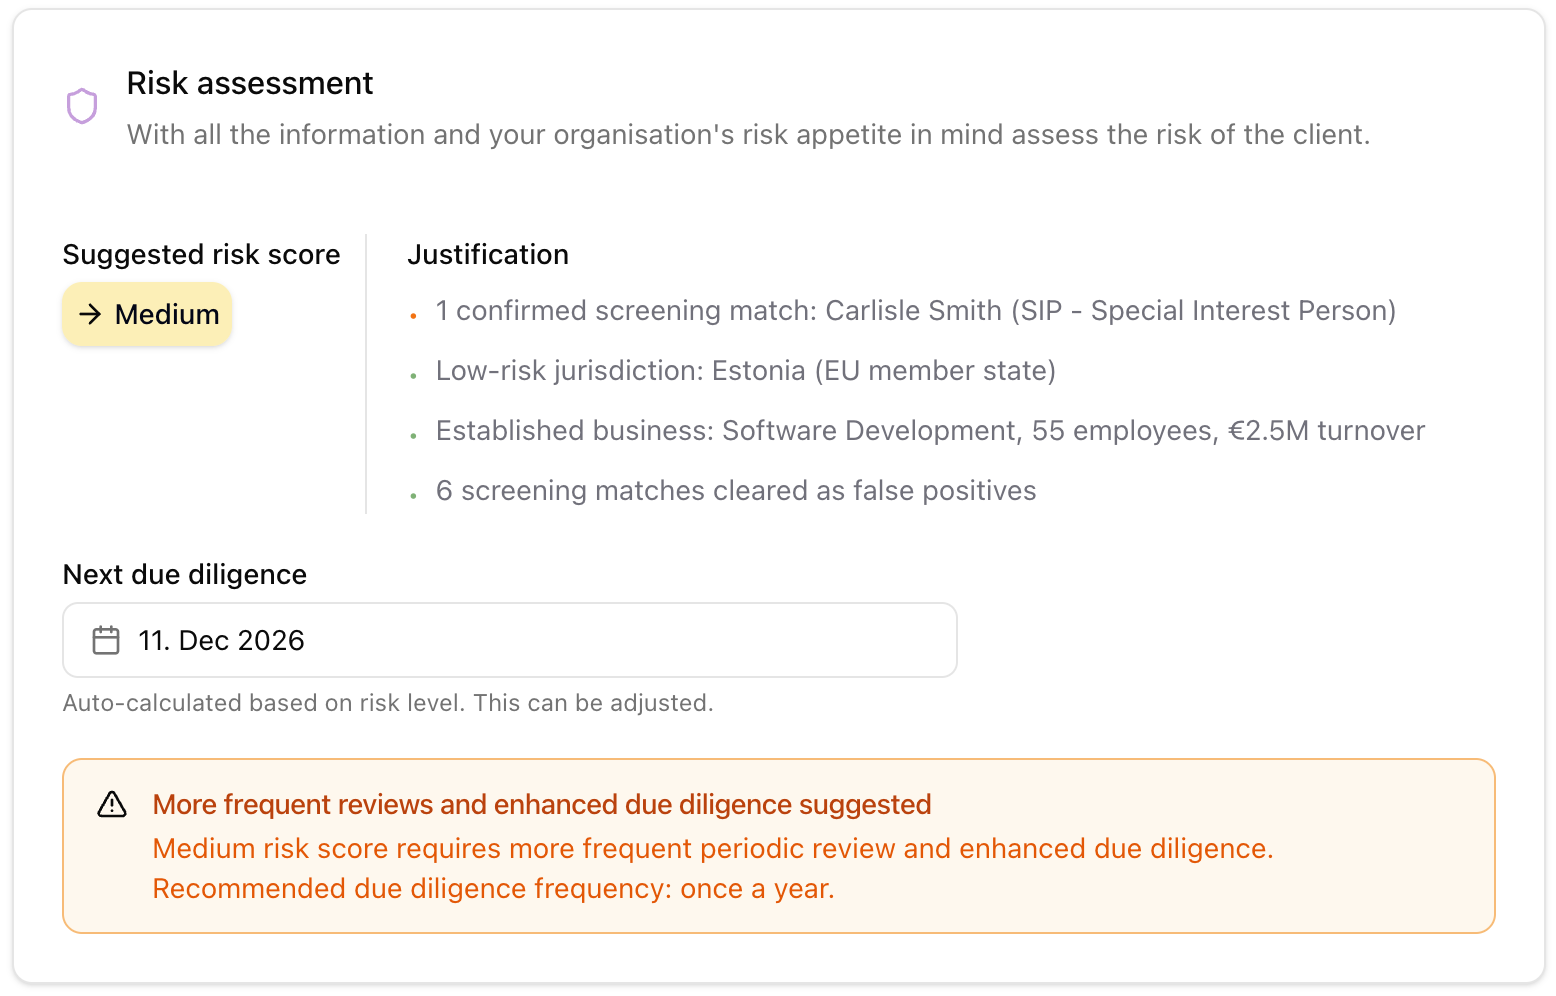Click the green bullet beside cleared false positives
The image size is (1556, 996).
414,493
